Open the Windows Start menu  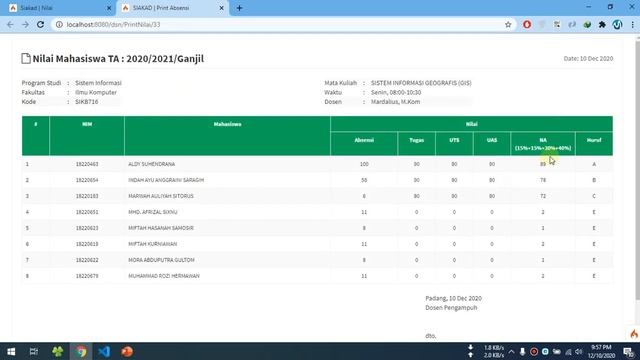11,351
